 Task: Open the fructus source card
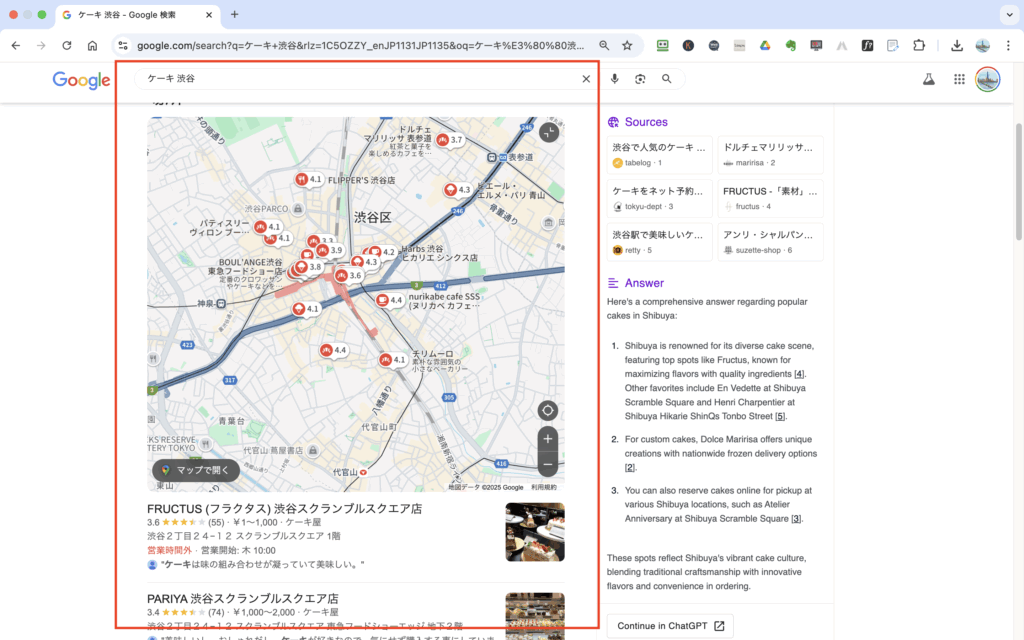pos(771,199)
